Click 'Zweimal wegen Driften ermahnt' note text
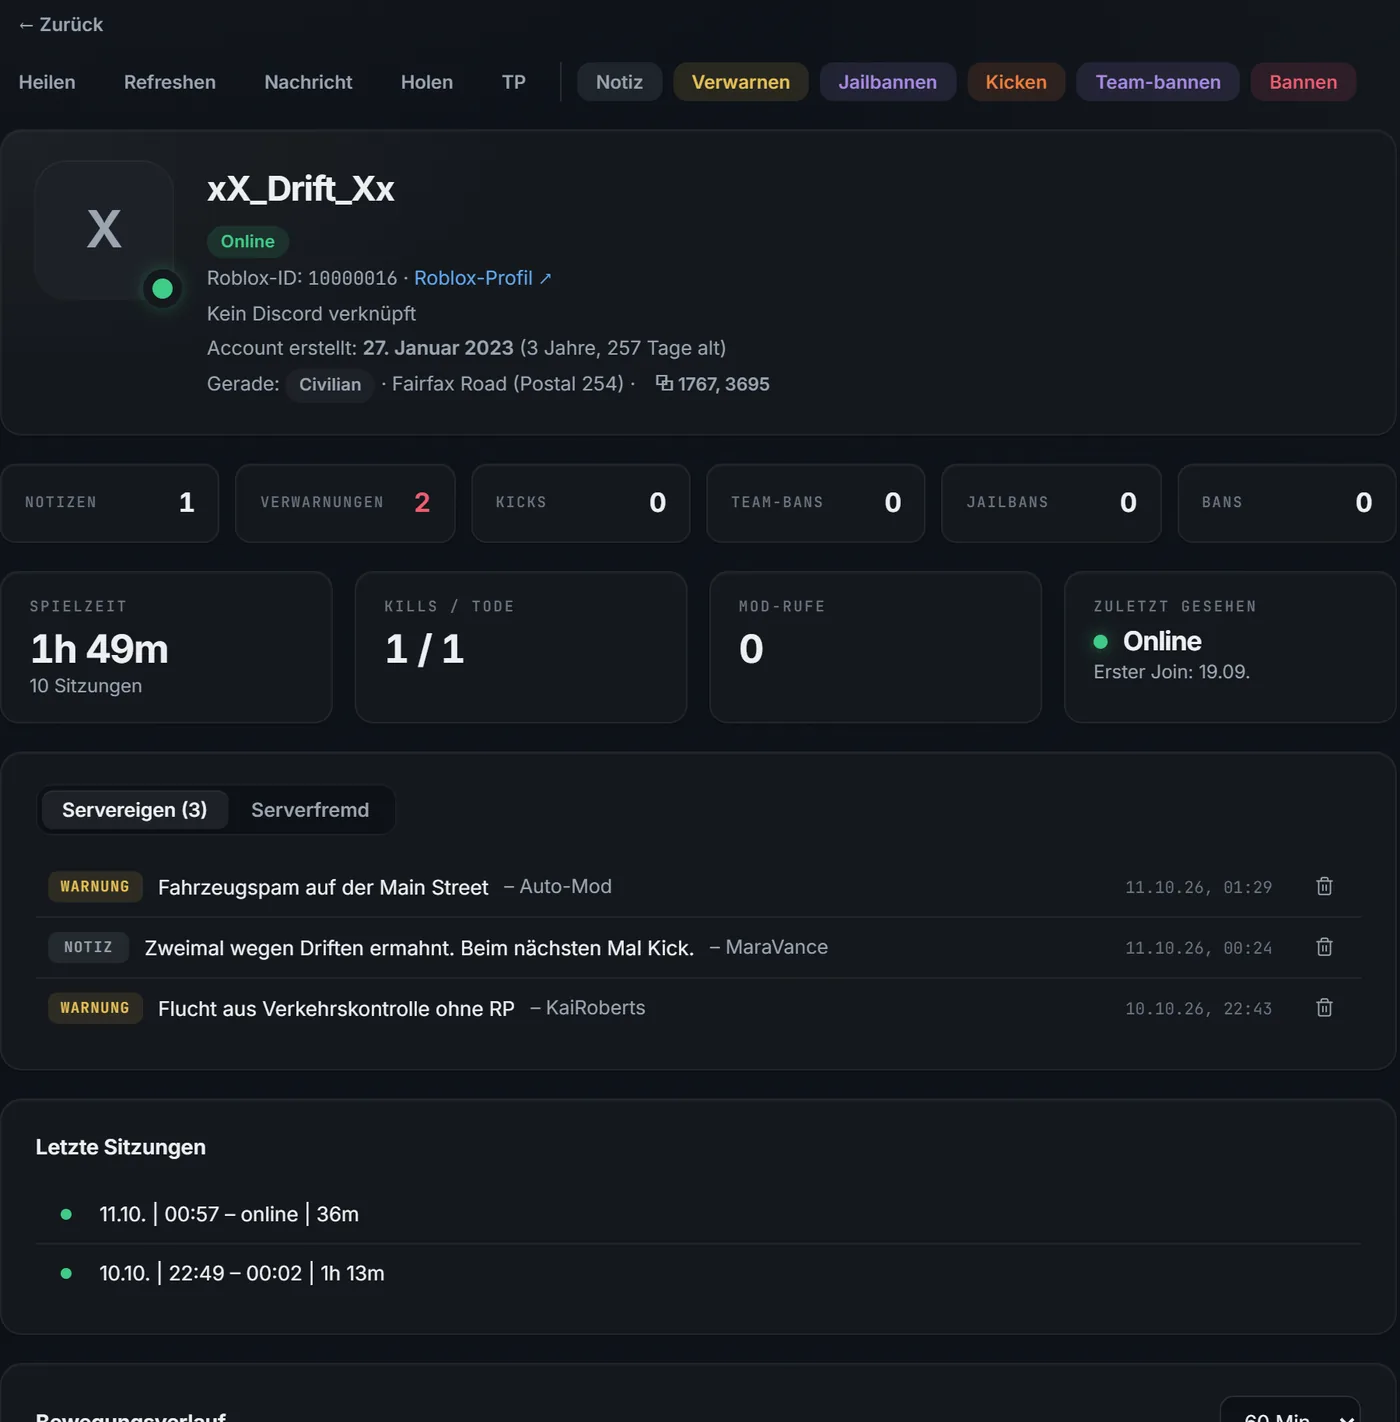The height and width of the screenshot is (1422, 1400). coord(419,948)
